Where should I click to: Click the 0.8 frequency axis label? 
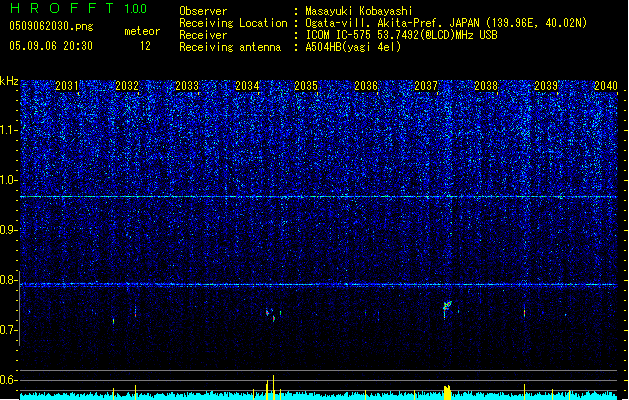pos(9,280)
